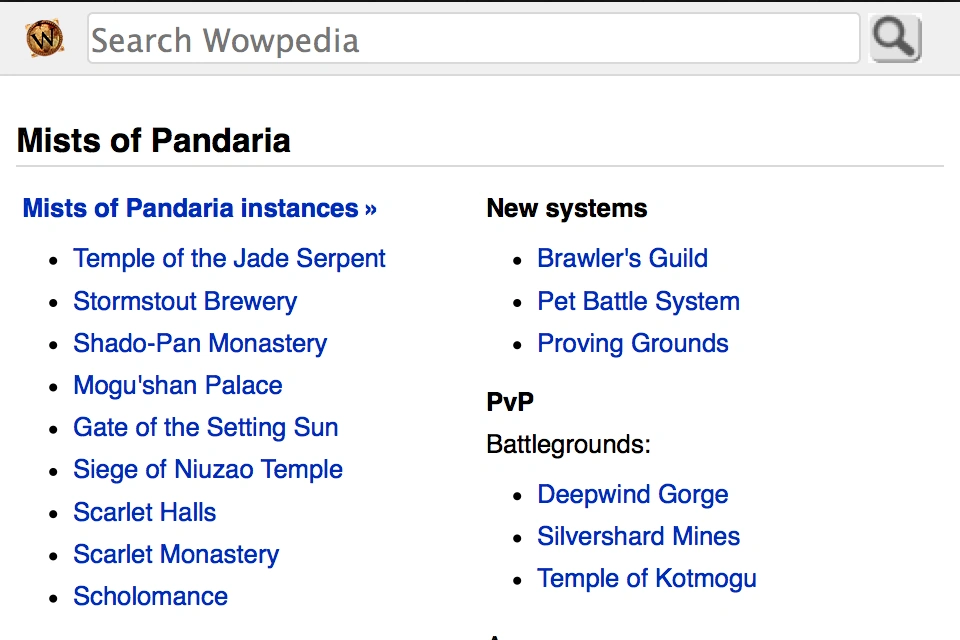Select the Temple of Kotmogu link

(x=646, y=578)
